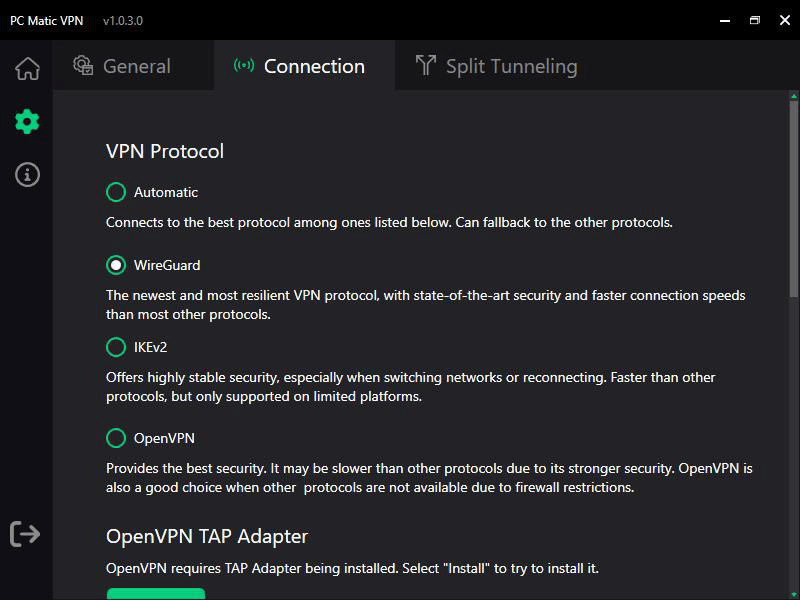Navigate home using the sidebar house icon
This screenshot has width=800, height=600.
point(27,68)
